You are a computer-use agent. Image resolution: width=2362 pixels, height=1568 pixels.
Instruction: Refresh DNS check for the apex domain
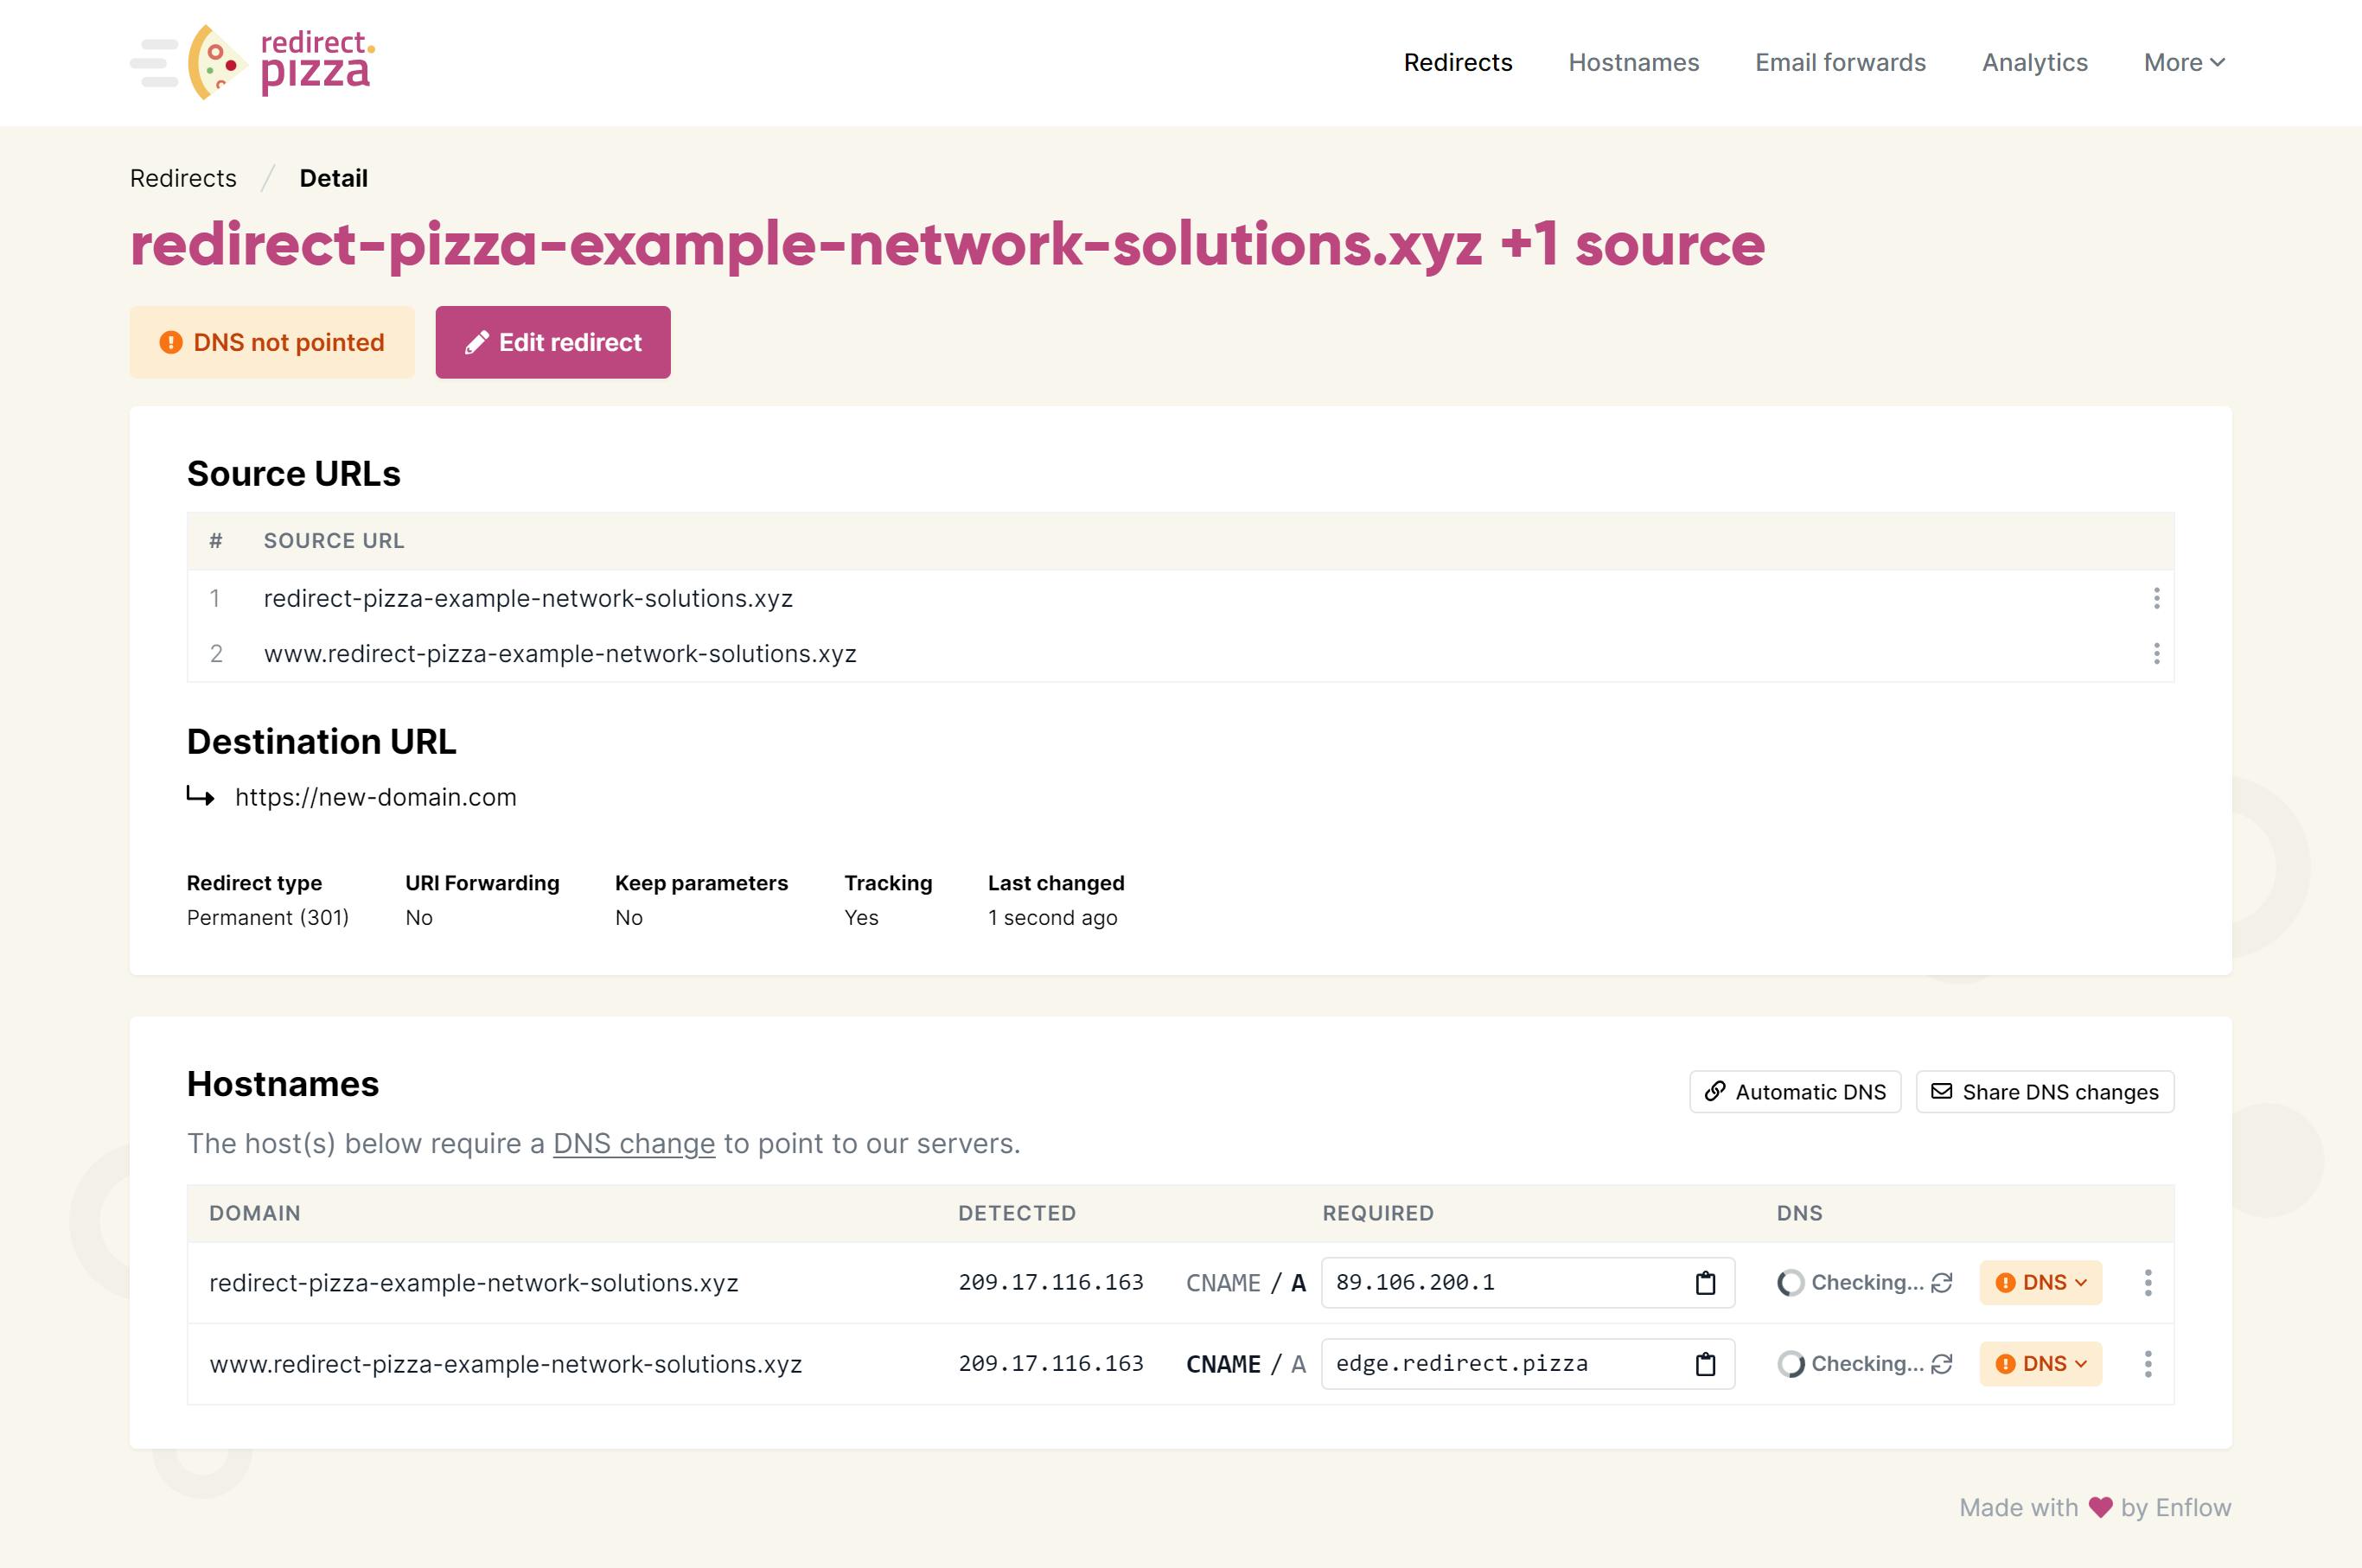click(x=1942, y=1283)
